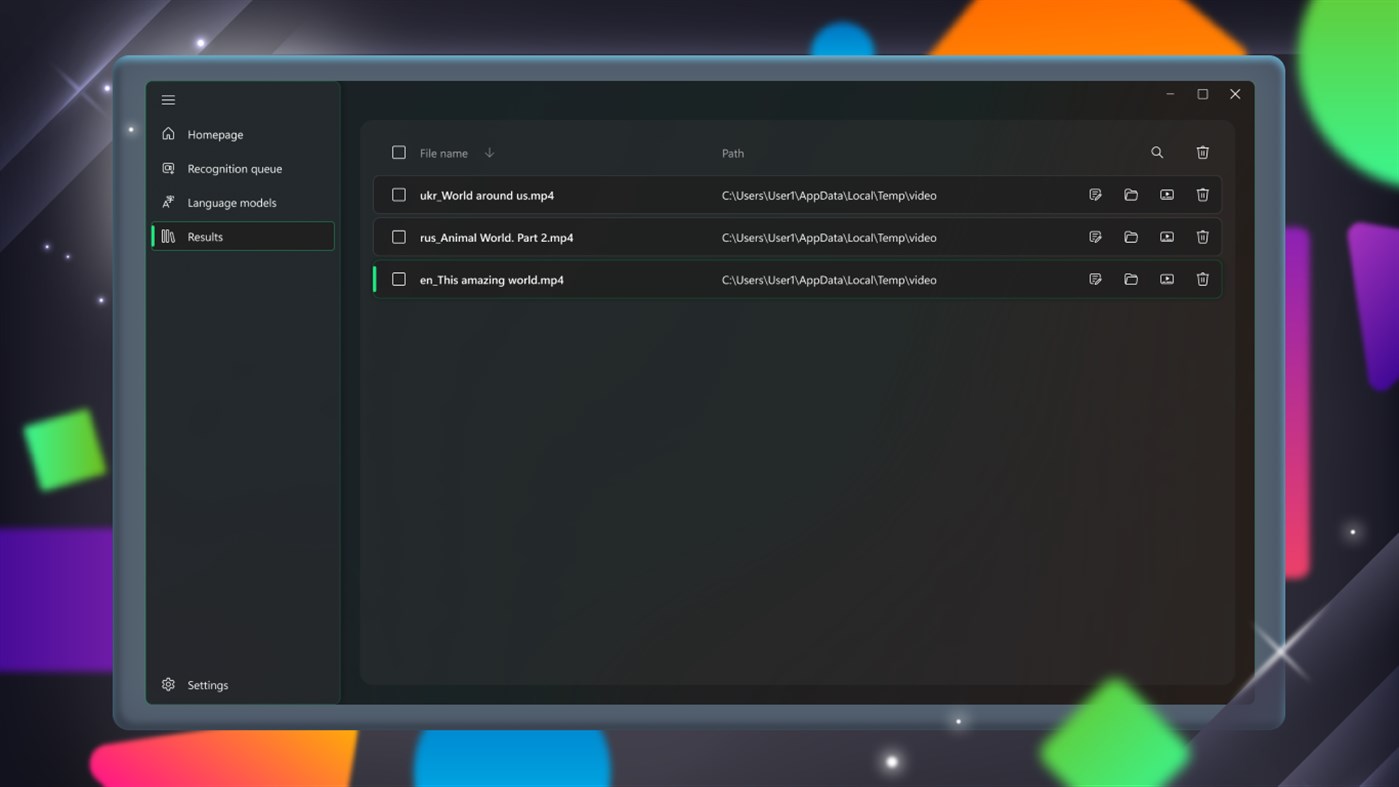Toggle the File name sort order arrow
This screenshot has height=787, width=1399.
489,152
